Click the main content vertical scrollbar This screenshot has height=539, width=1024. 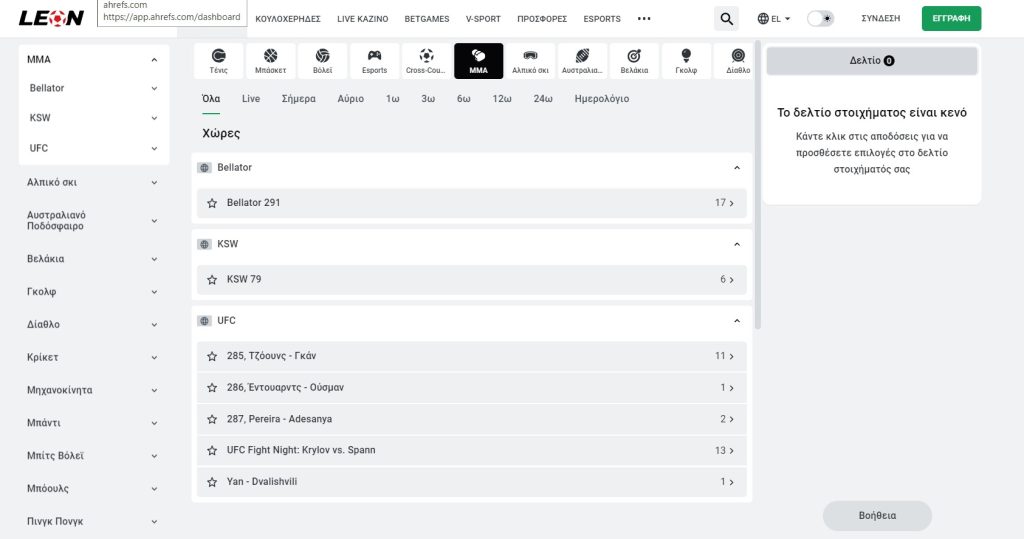pos(758,185)
